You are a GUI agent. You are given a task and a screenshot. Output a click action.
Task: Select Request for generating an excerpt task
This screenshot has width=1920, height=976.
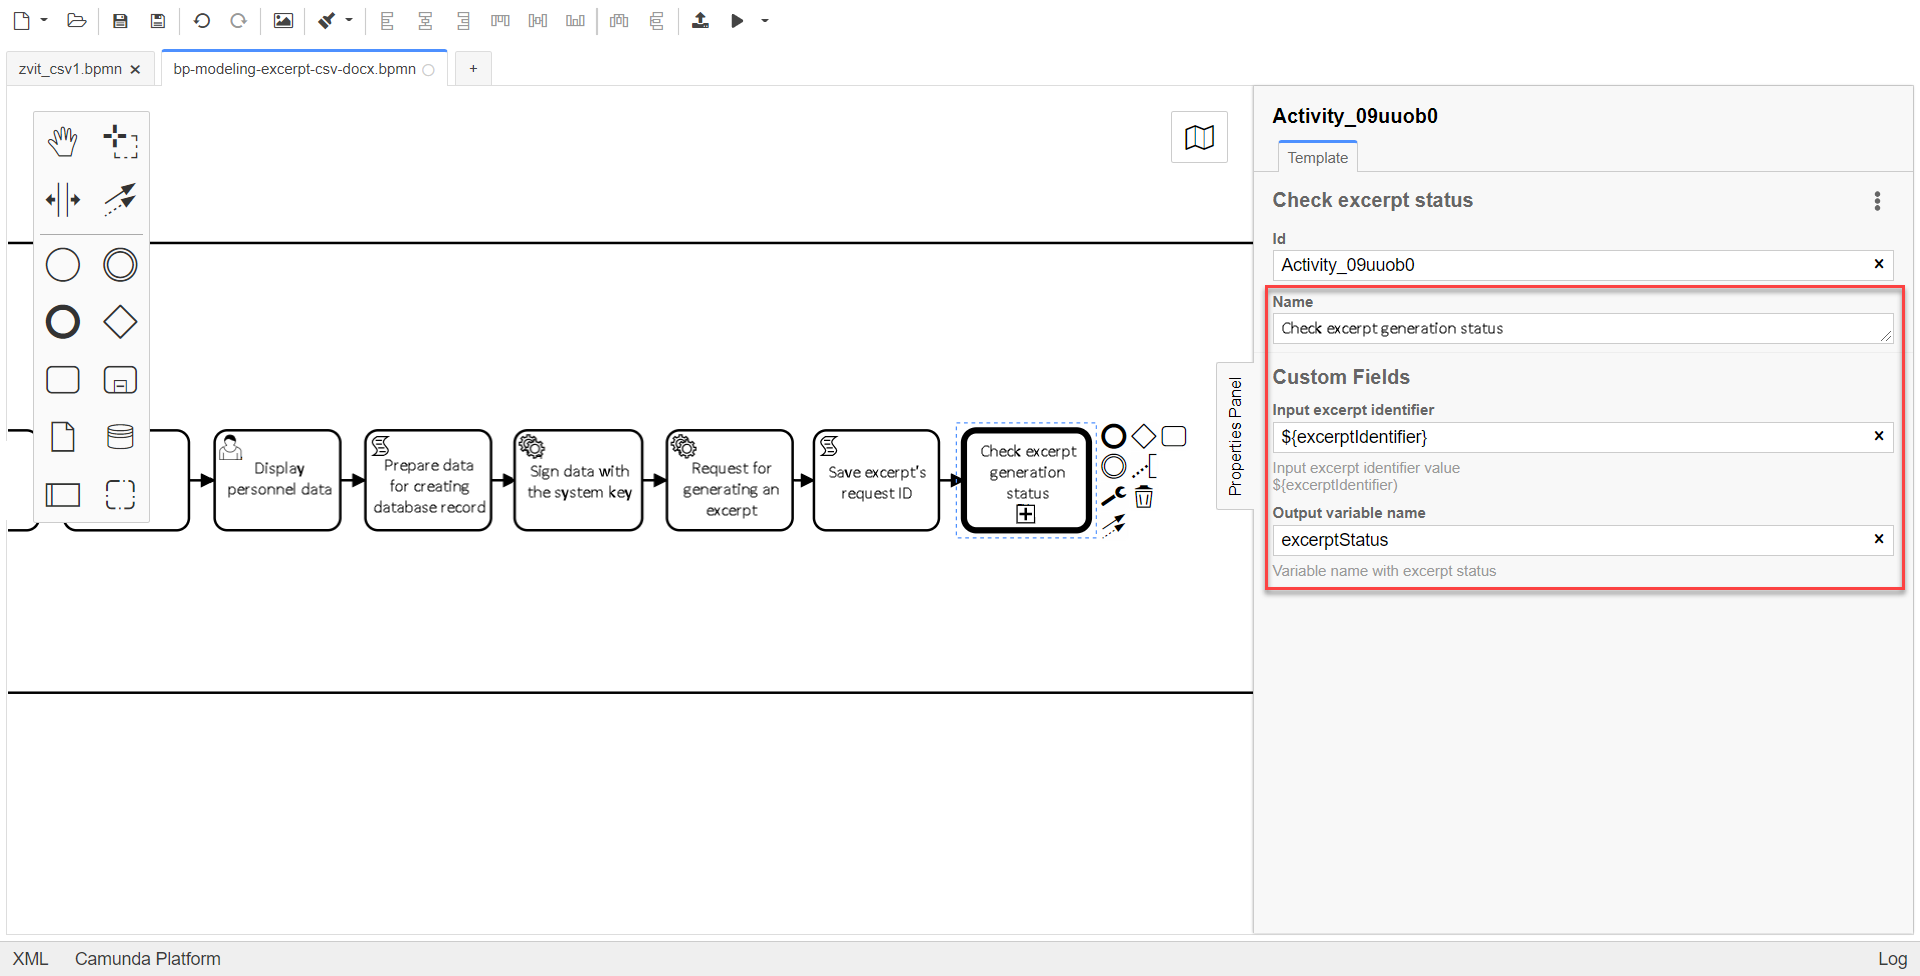coord(730,480)
